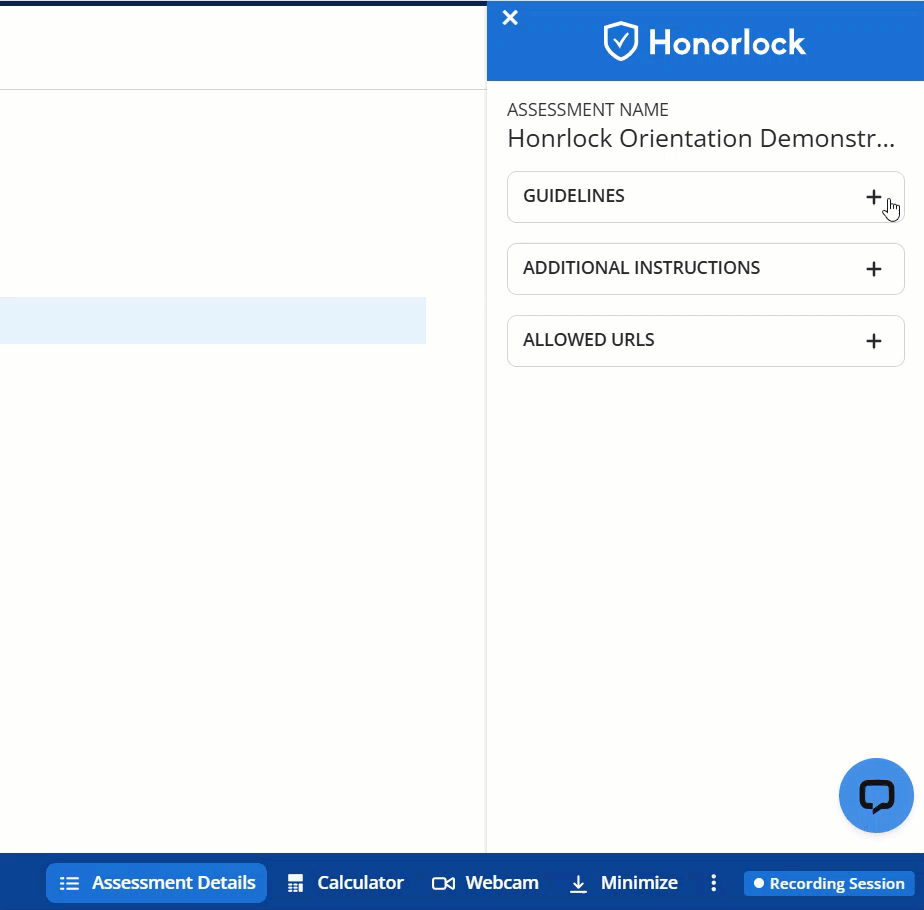Click the Recording Session indicator
924x910 pixels.
[x=829, y=883]
